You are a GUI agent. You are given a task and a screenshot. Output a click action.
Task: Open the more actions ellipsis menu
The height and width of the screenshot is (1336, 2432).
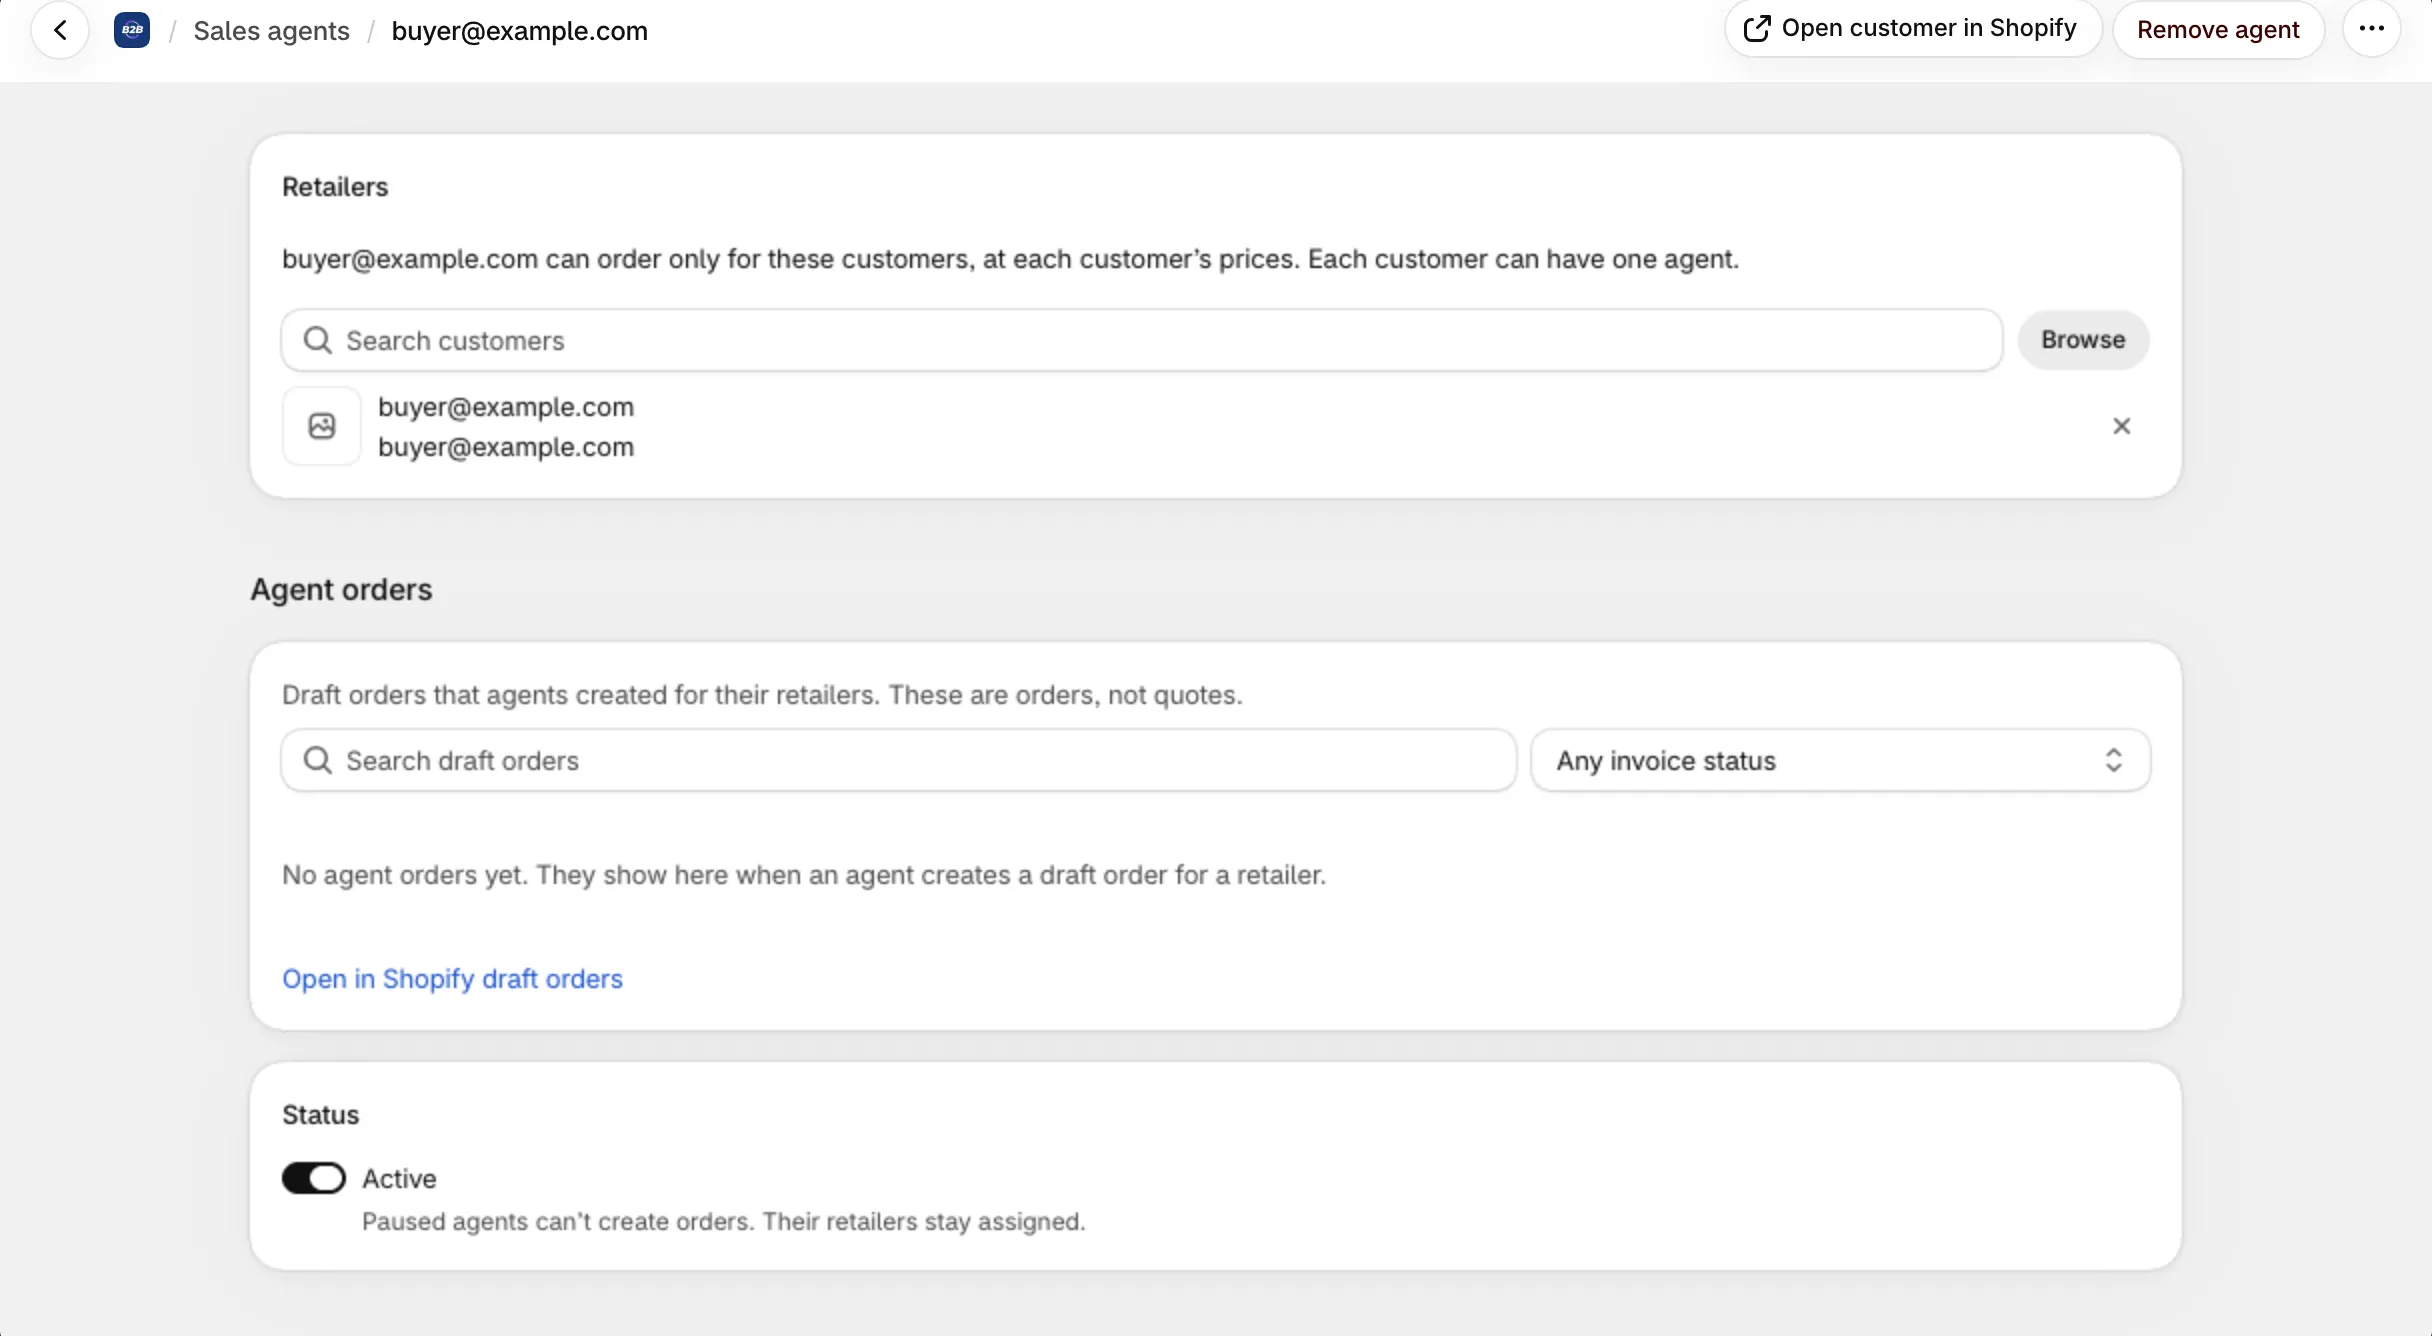pyautogui.click(x=2372, y=29)
